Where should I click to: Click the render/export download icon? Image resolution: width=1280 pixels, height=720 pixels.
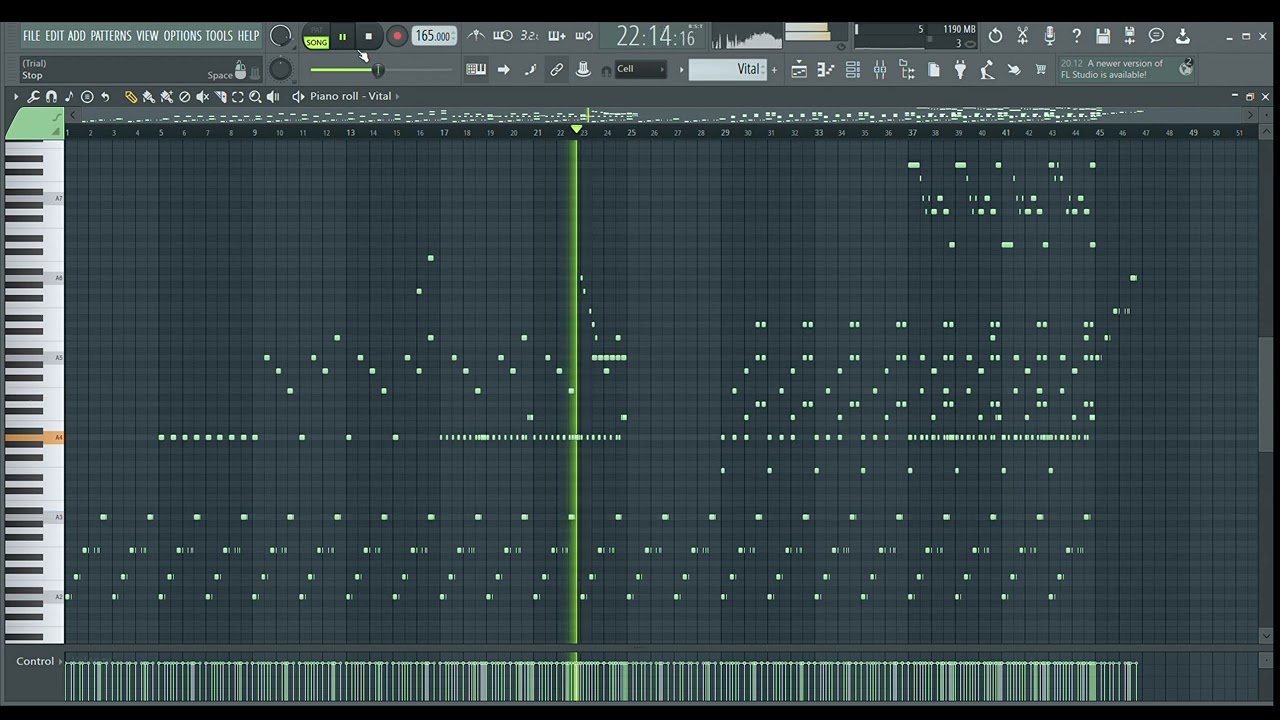[1183, 36]
